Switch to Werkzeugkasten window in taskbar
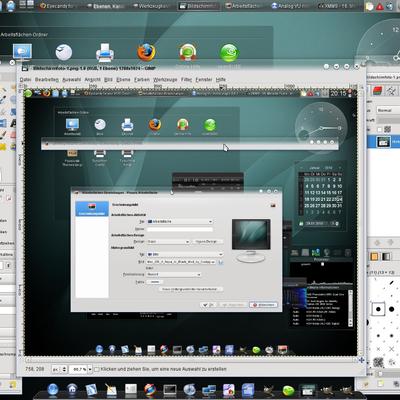The height and width of the screenshot is (400, 400). pos(151,6)
